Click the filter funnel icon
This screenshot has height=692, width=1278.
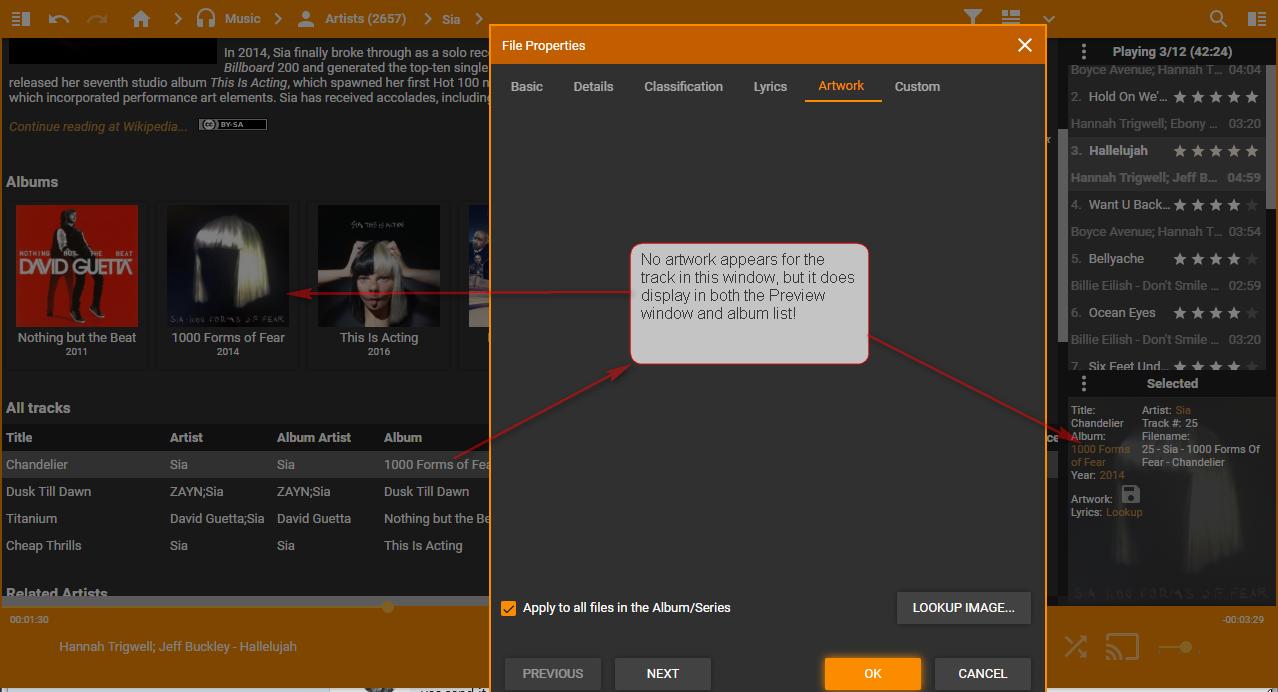pyautogui.click(x=972, y=18)
